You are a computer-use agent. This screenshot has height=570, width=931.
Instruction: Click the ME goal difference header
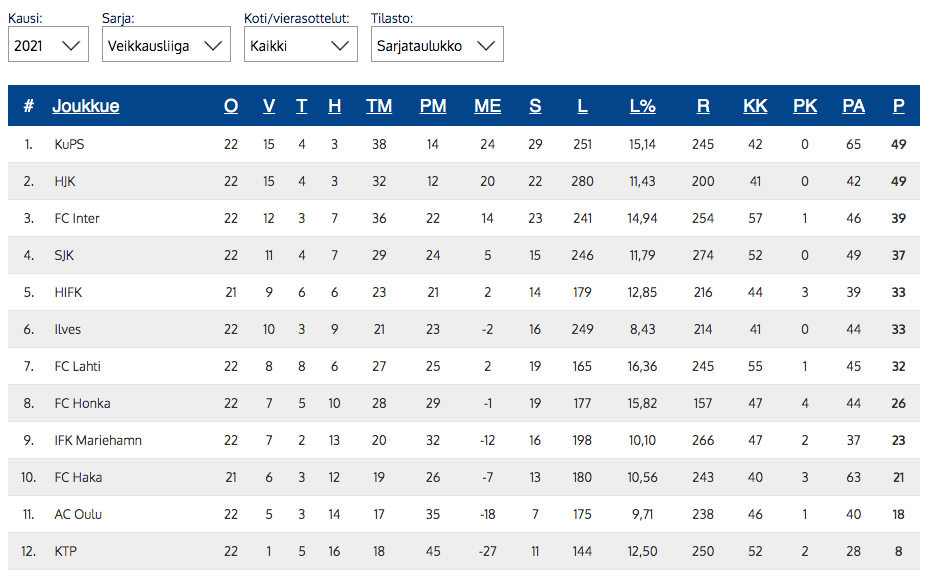point(487,106)
